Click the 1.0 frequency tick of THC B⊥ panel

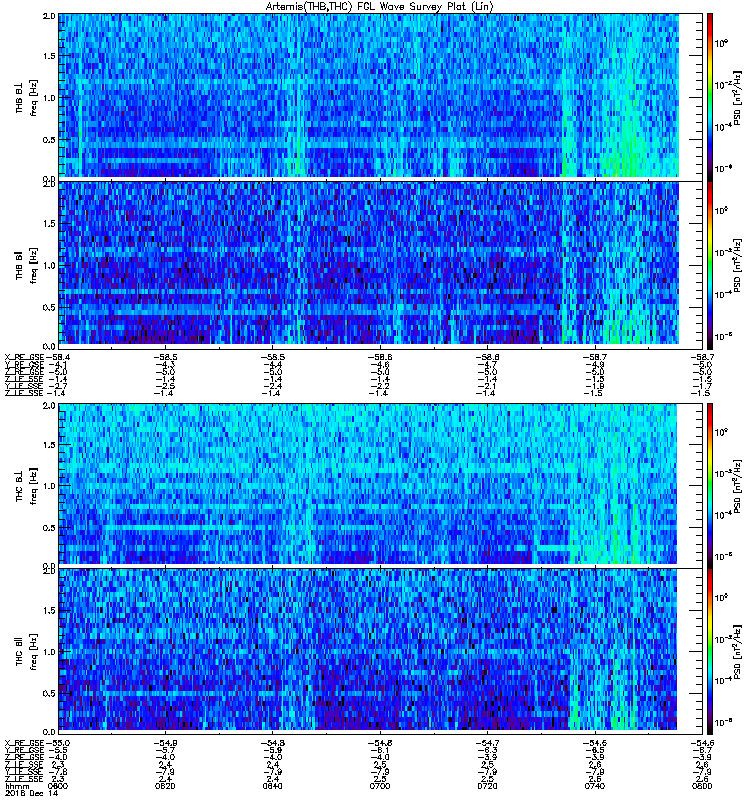49,486
